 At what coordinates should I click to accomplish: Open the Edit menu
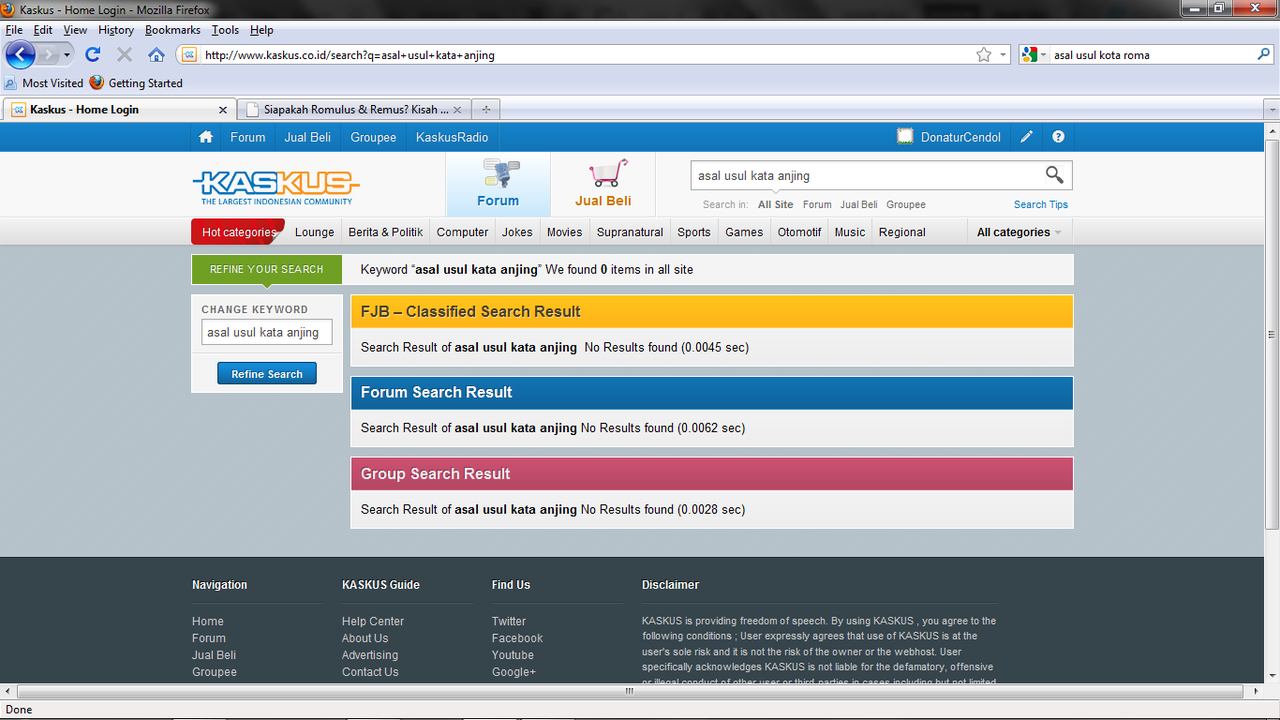coord(43,30)
